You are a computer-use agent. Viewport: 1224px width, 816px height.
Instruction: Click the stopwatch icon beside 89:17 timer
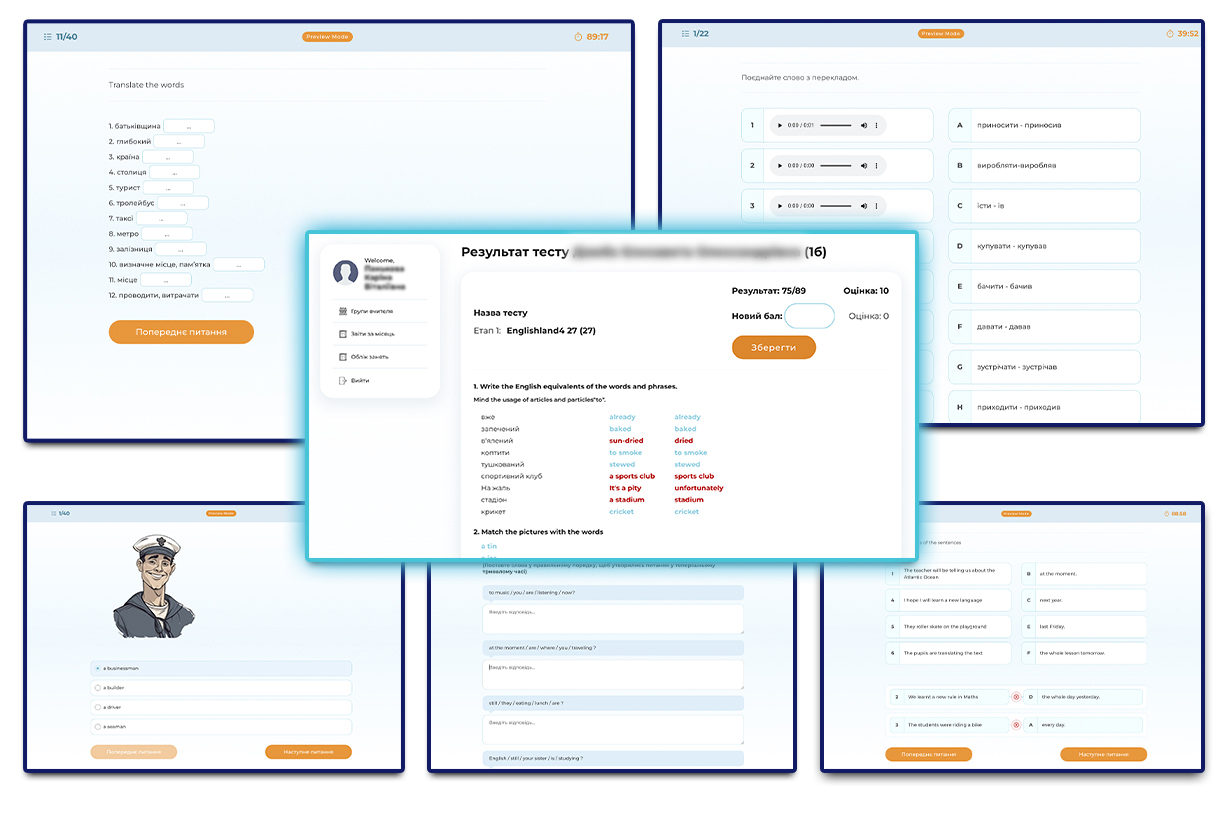coord(578,37)
